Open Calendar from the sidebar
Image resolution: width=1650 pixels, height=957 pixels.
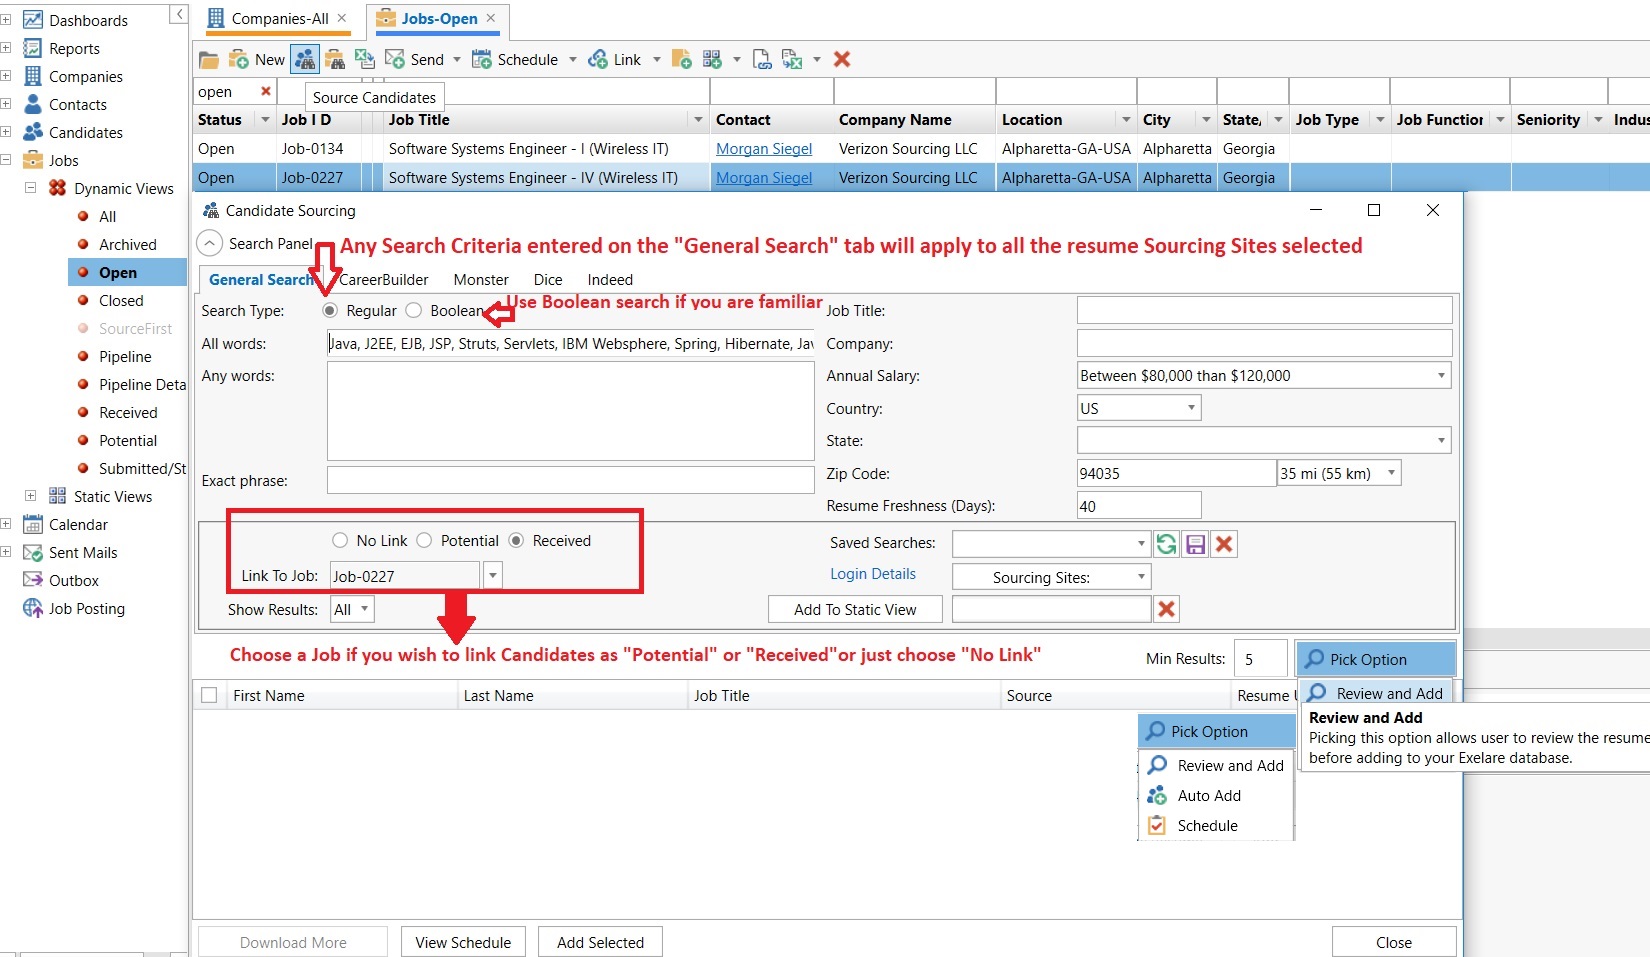78,524
